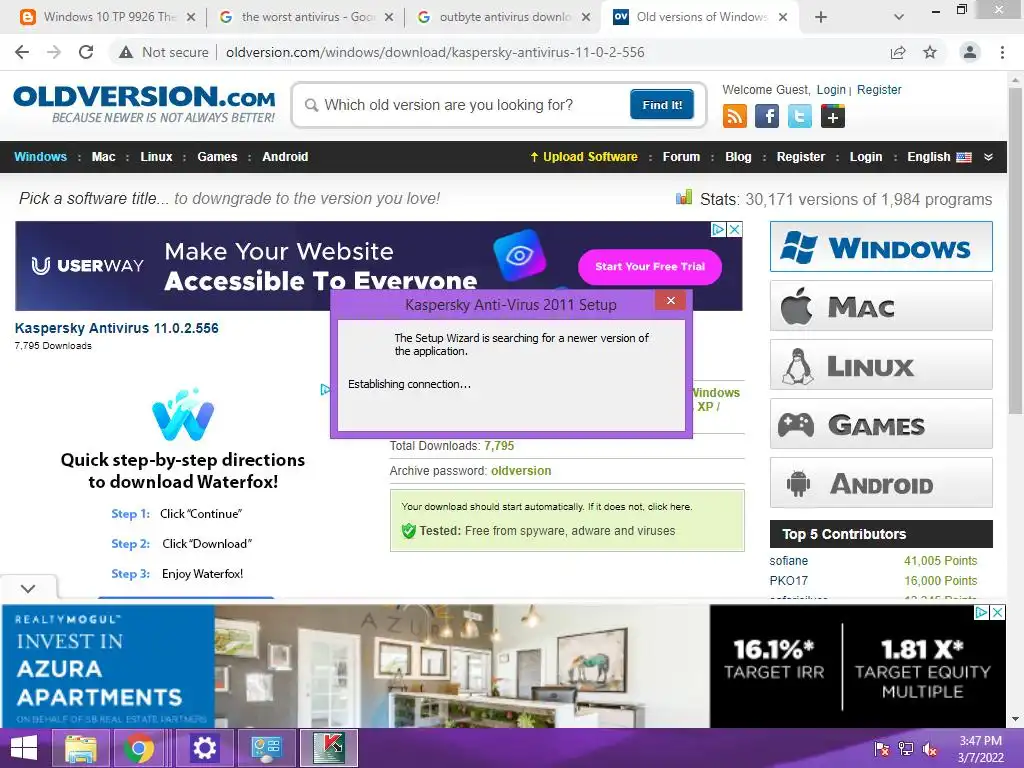The width and height of the screenshot is (1024, 768).
Task: Select Linux in site navigation bar
Action: (x=156, y=157)
